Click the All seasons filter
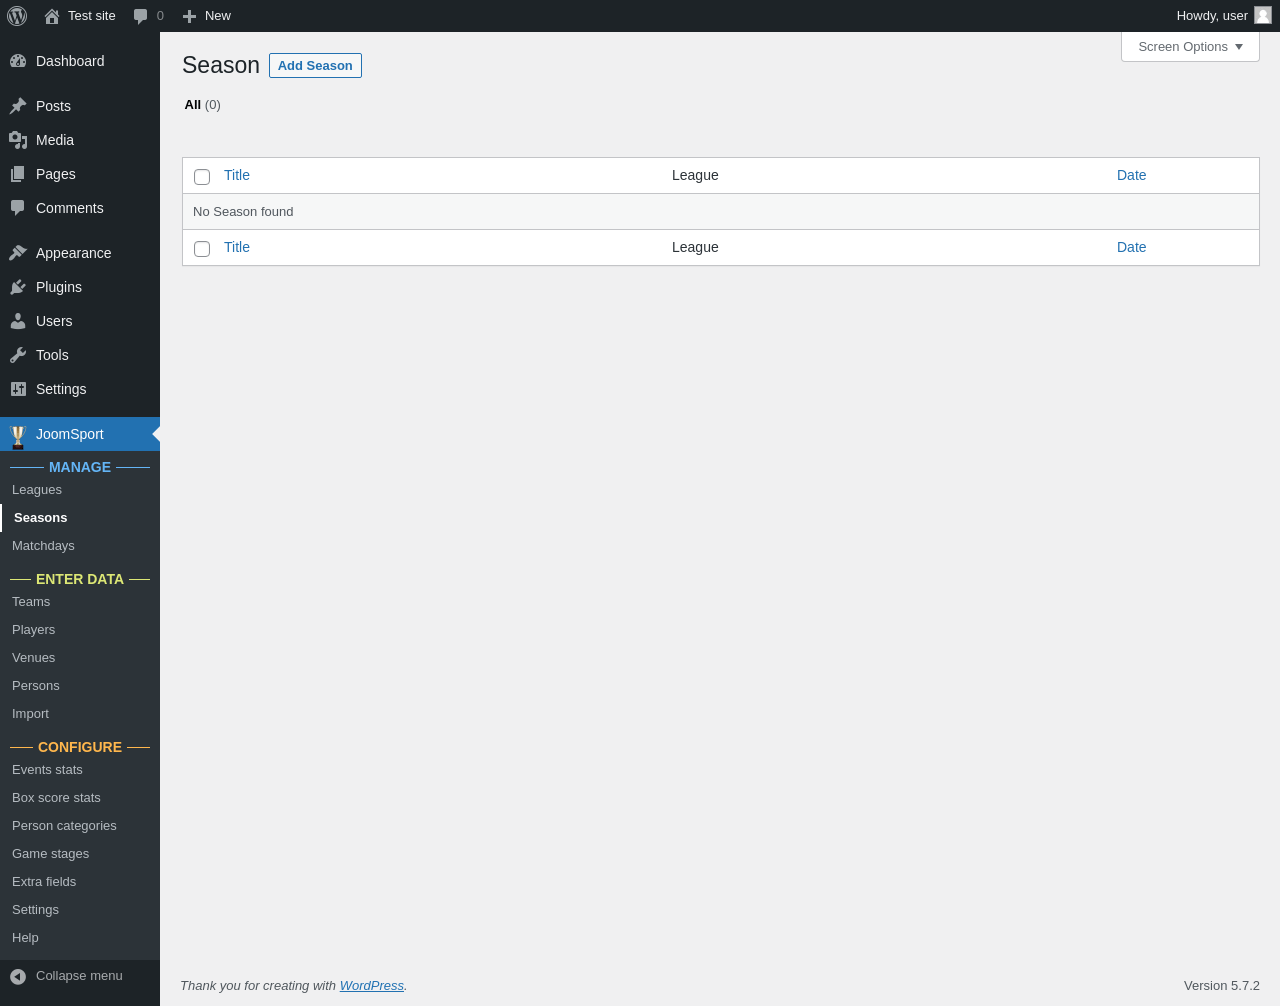The image size is (1280, 1006). point(203,105)
